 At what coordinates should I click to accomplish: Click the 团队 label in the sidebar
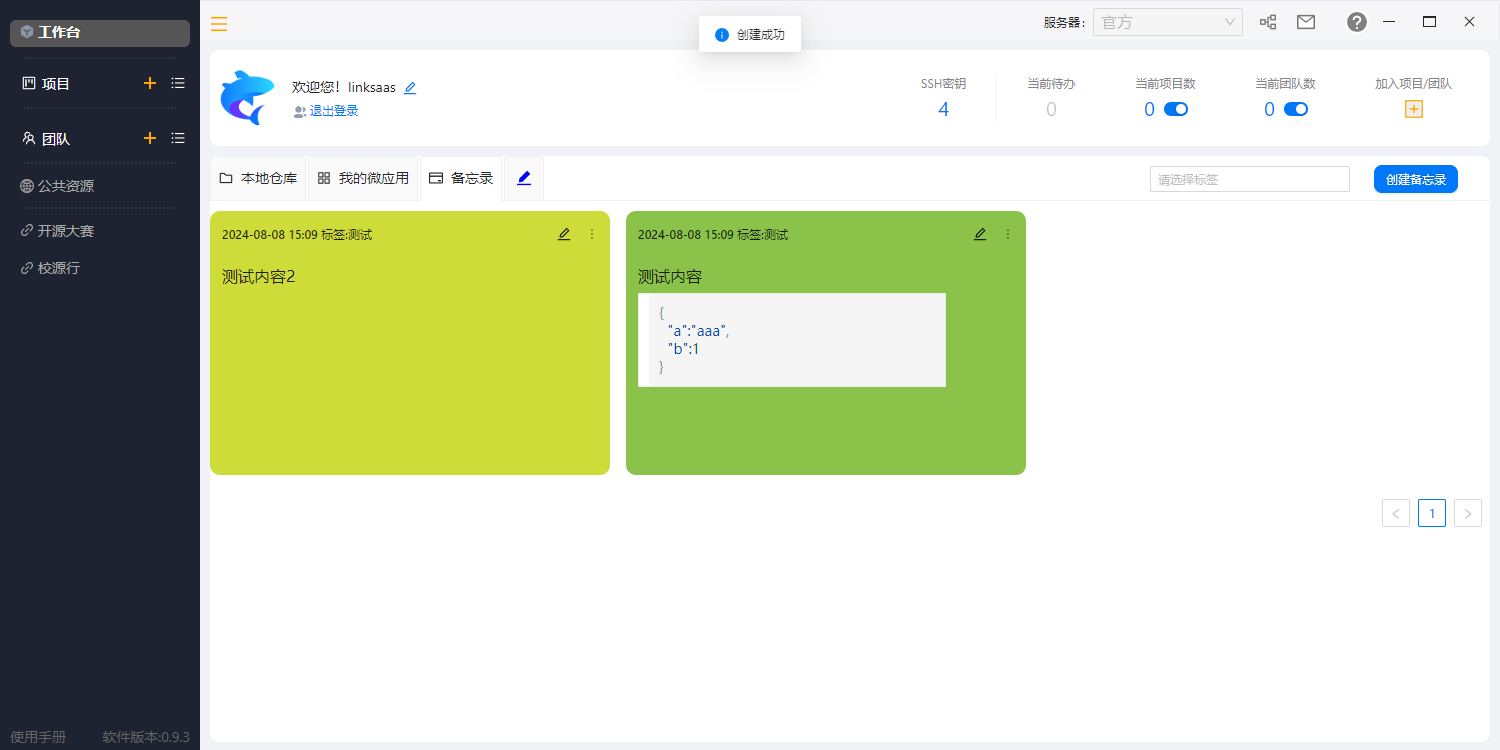(56, 139)
